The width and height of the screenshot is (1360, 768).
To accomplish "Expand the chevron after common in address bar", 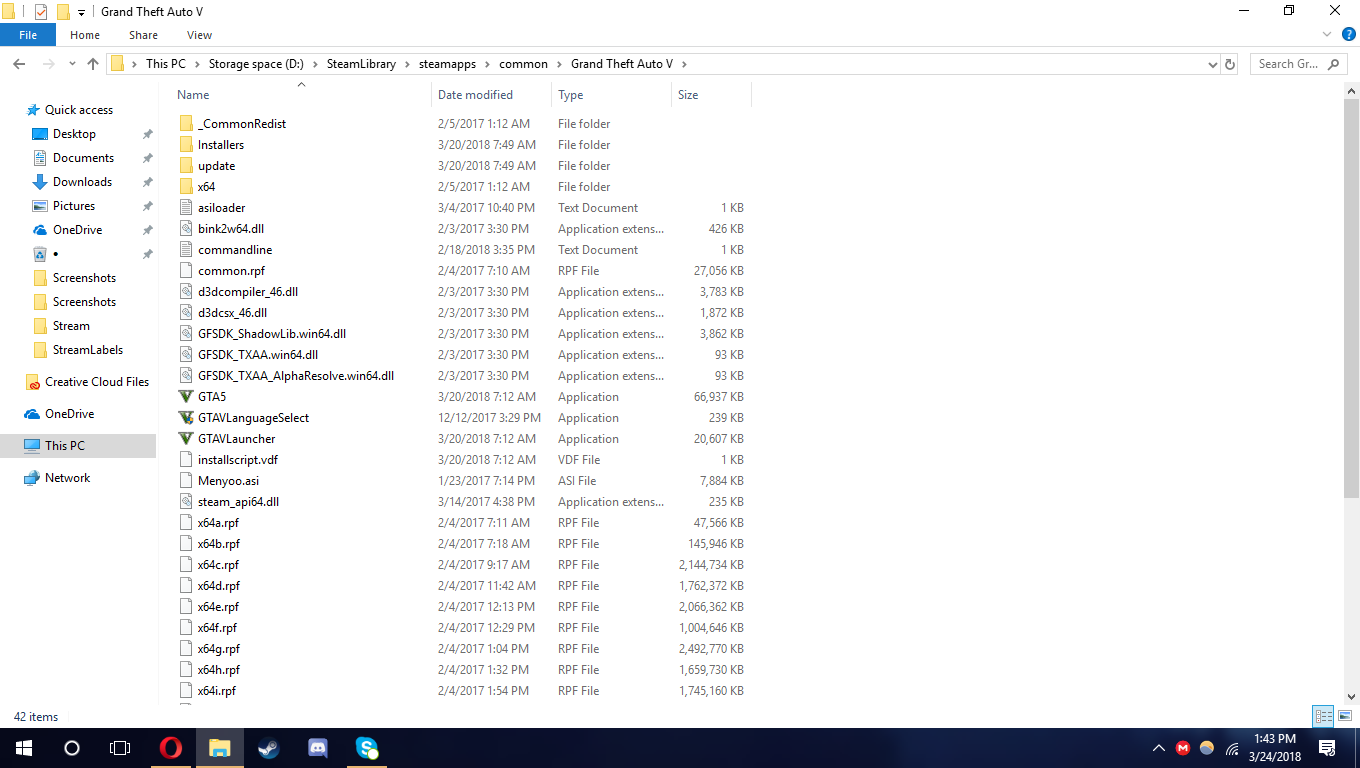I will click(x=559, y=64).
